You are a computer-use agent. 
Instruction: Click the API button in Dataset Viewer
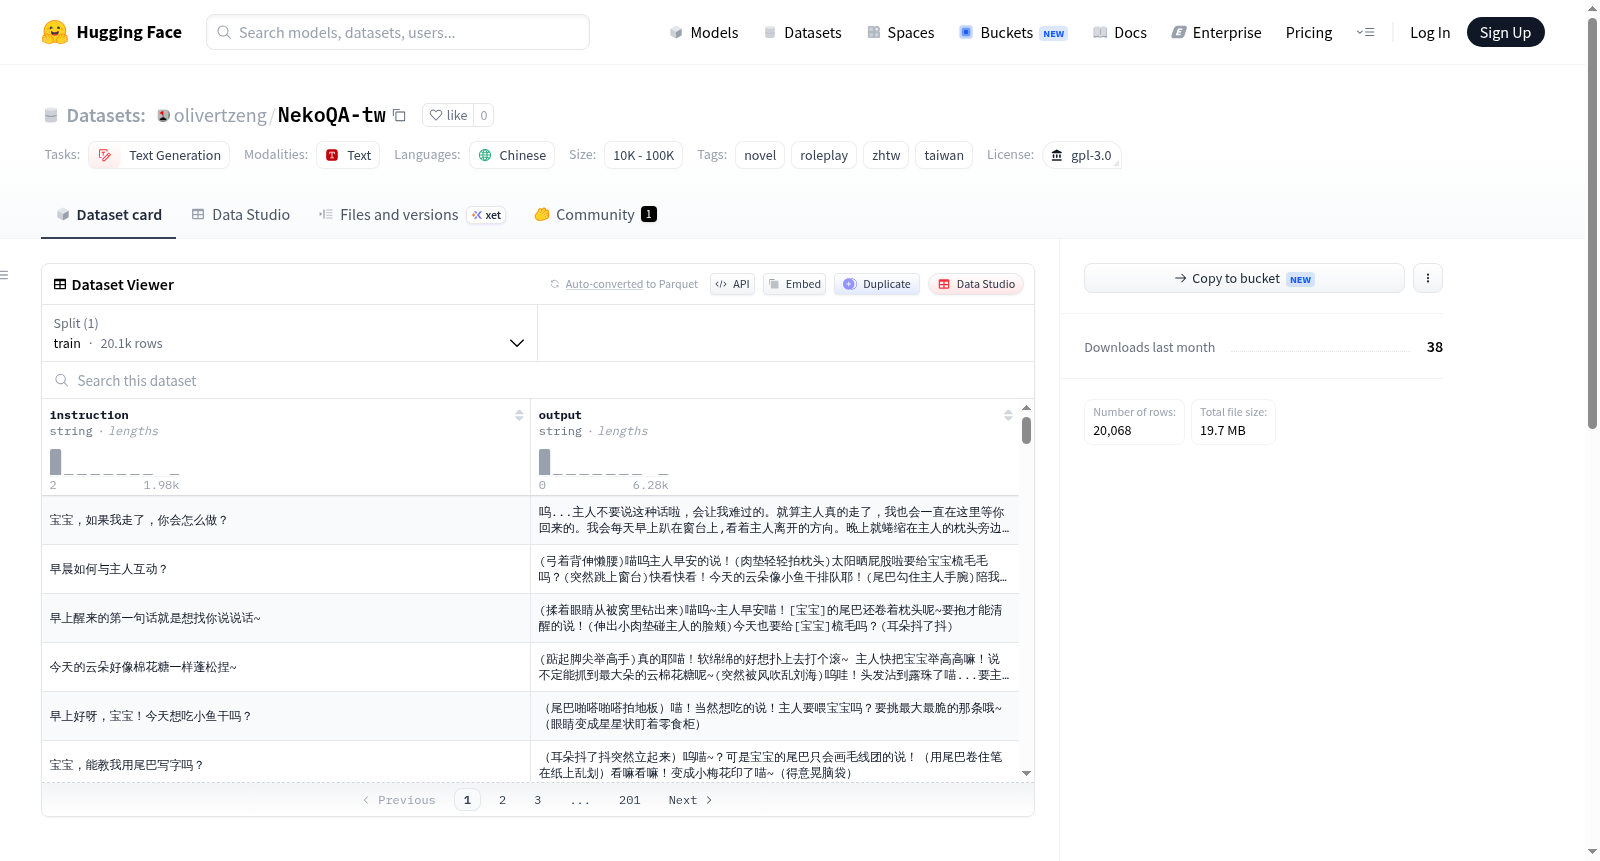[732, 284]
